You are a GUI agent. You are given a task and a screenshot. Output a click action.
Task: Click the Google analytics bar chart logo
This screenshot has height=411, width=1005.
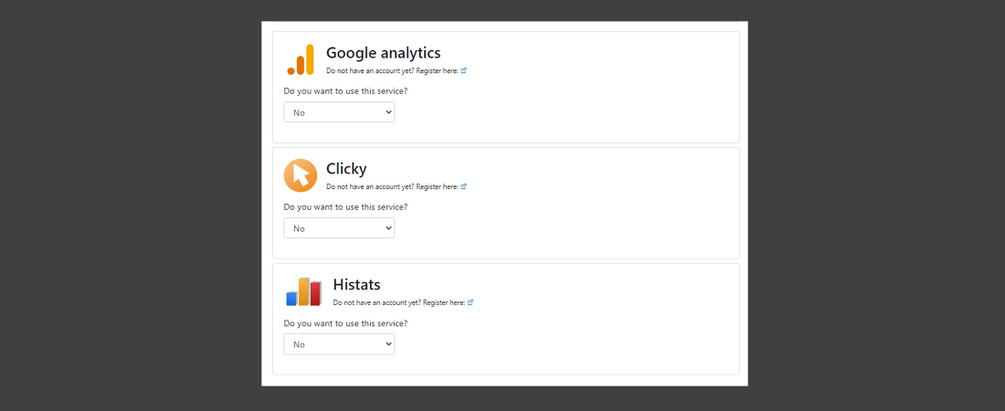(300, 60)
